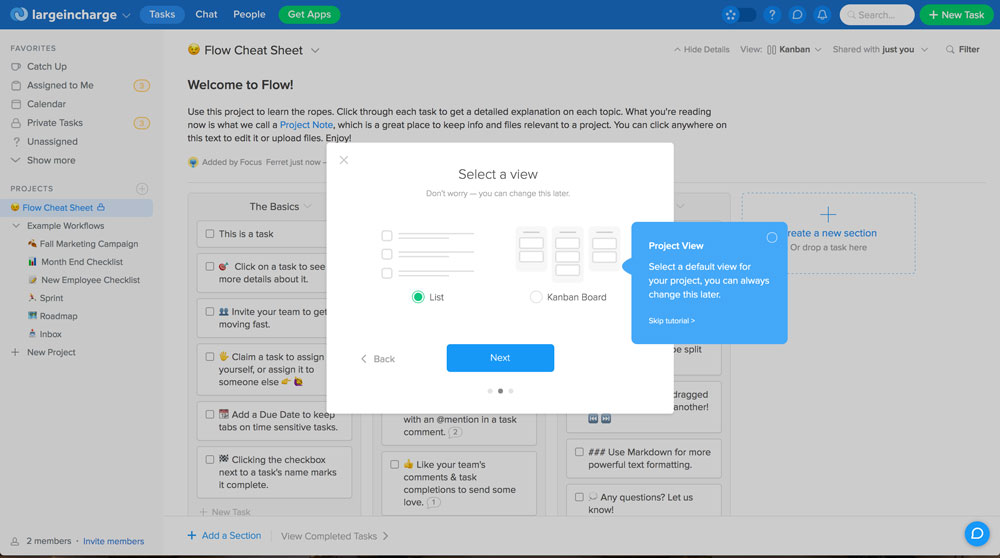This screenshot has height=558, width=1000.
Task: Open support chat bubble at bottom right
Action: [x=976, y=534]
